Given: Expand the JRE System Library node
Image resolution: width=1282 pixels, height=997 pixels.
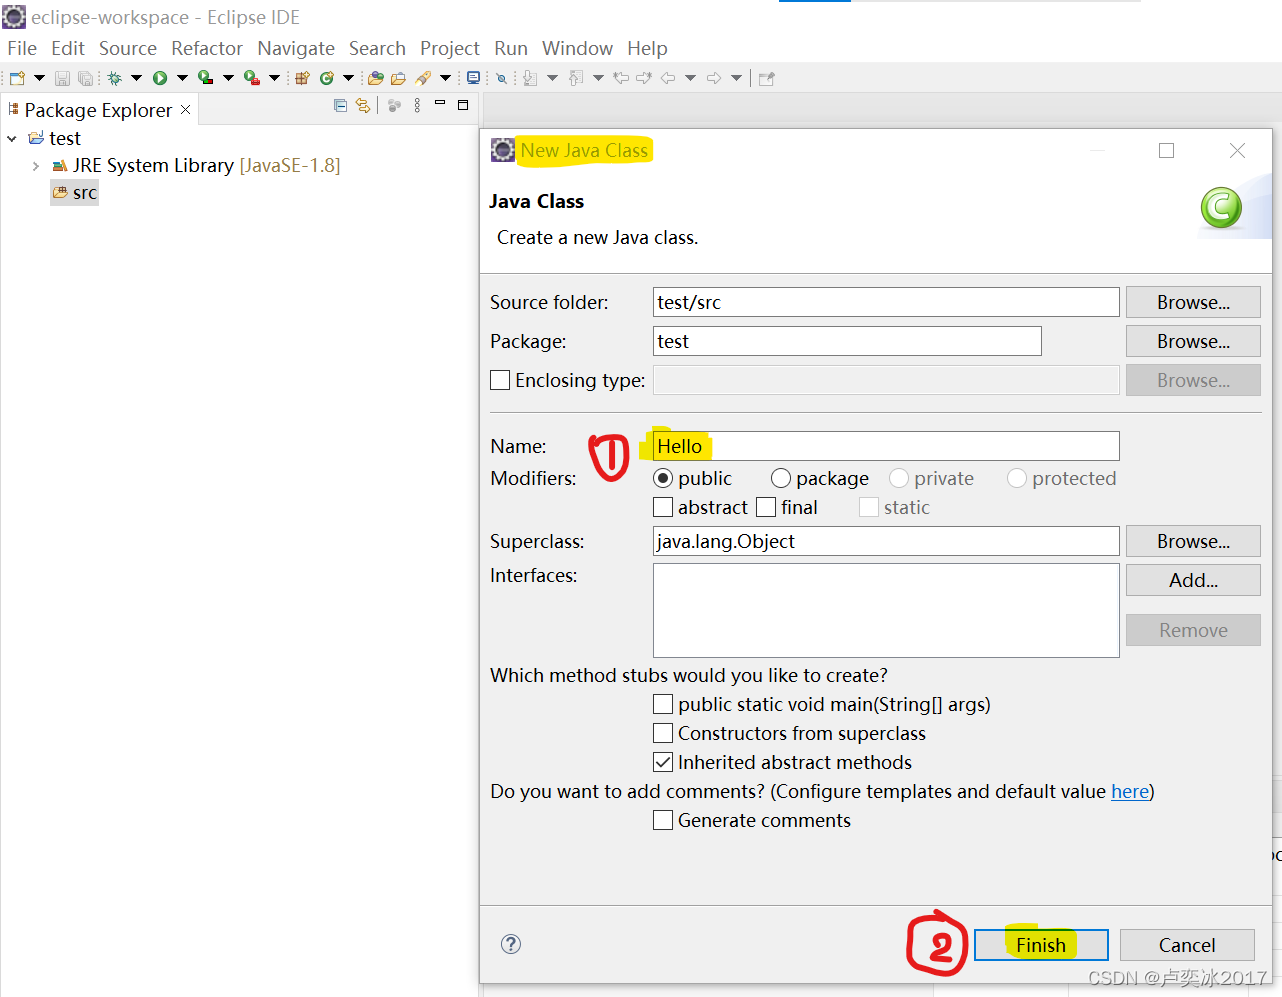Looking at the screenshot, I should 36,166.
